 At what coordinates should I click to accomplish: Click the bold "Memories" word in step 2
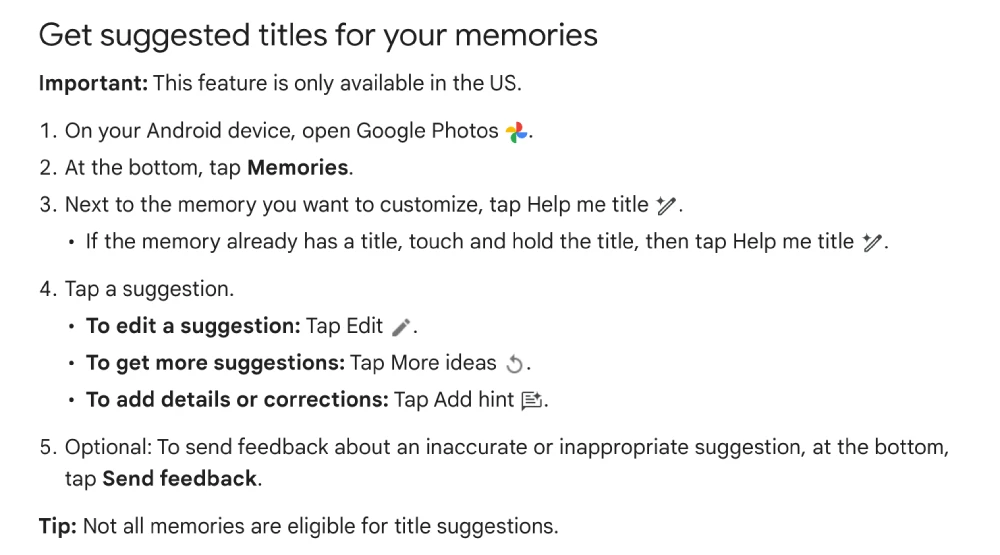(x=298, y=168)
